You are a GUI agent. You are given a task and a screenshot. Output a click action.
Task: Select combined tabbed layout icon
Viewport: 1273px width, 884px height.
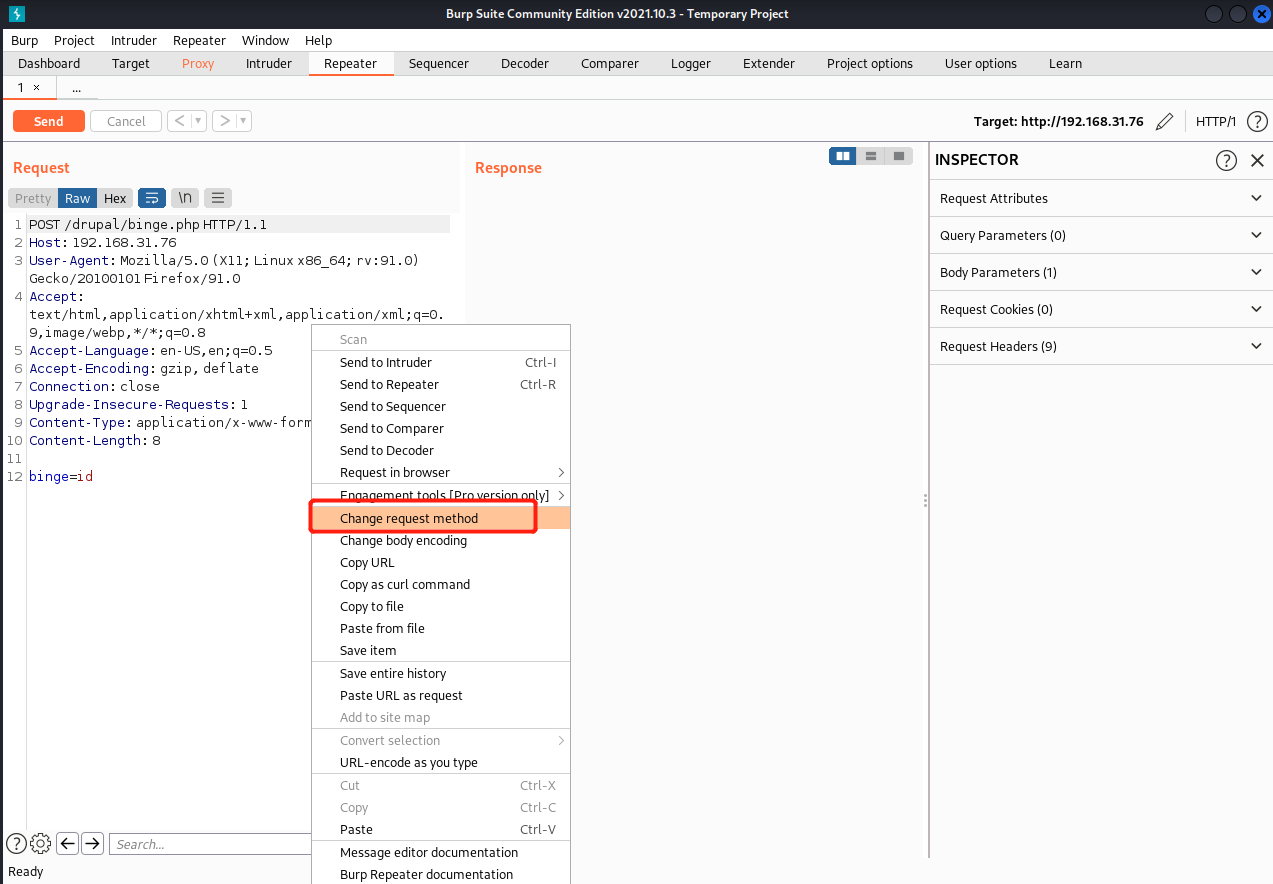899,156
